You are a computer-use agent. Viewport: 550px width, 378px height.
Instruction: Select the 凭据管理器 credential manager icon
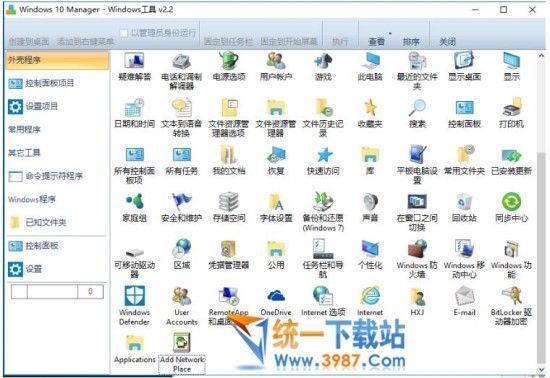pos(229,255)
